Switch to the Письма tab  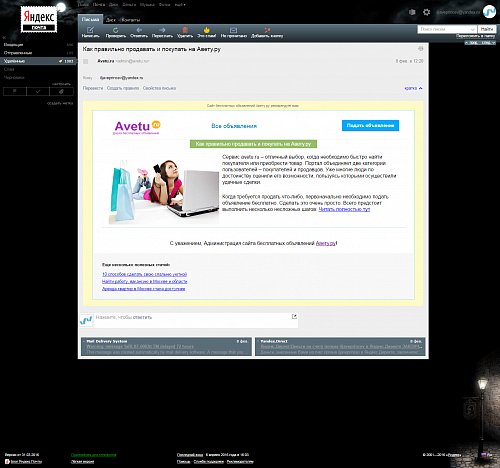[x=90, y=19]
